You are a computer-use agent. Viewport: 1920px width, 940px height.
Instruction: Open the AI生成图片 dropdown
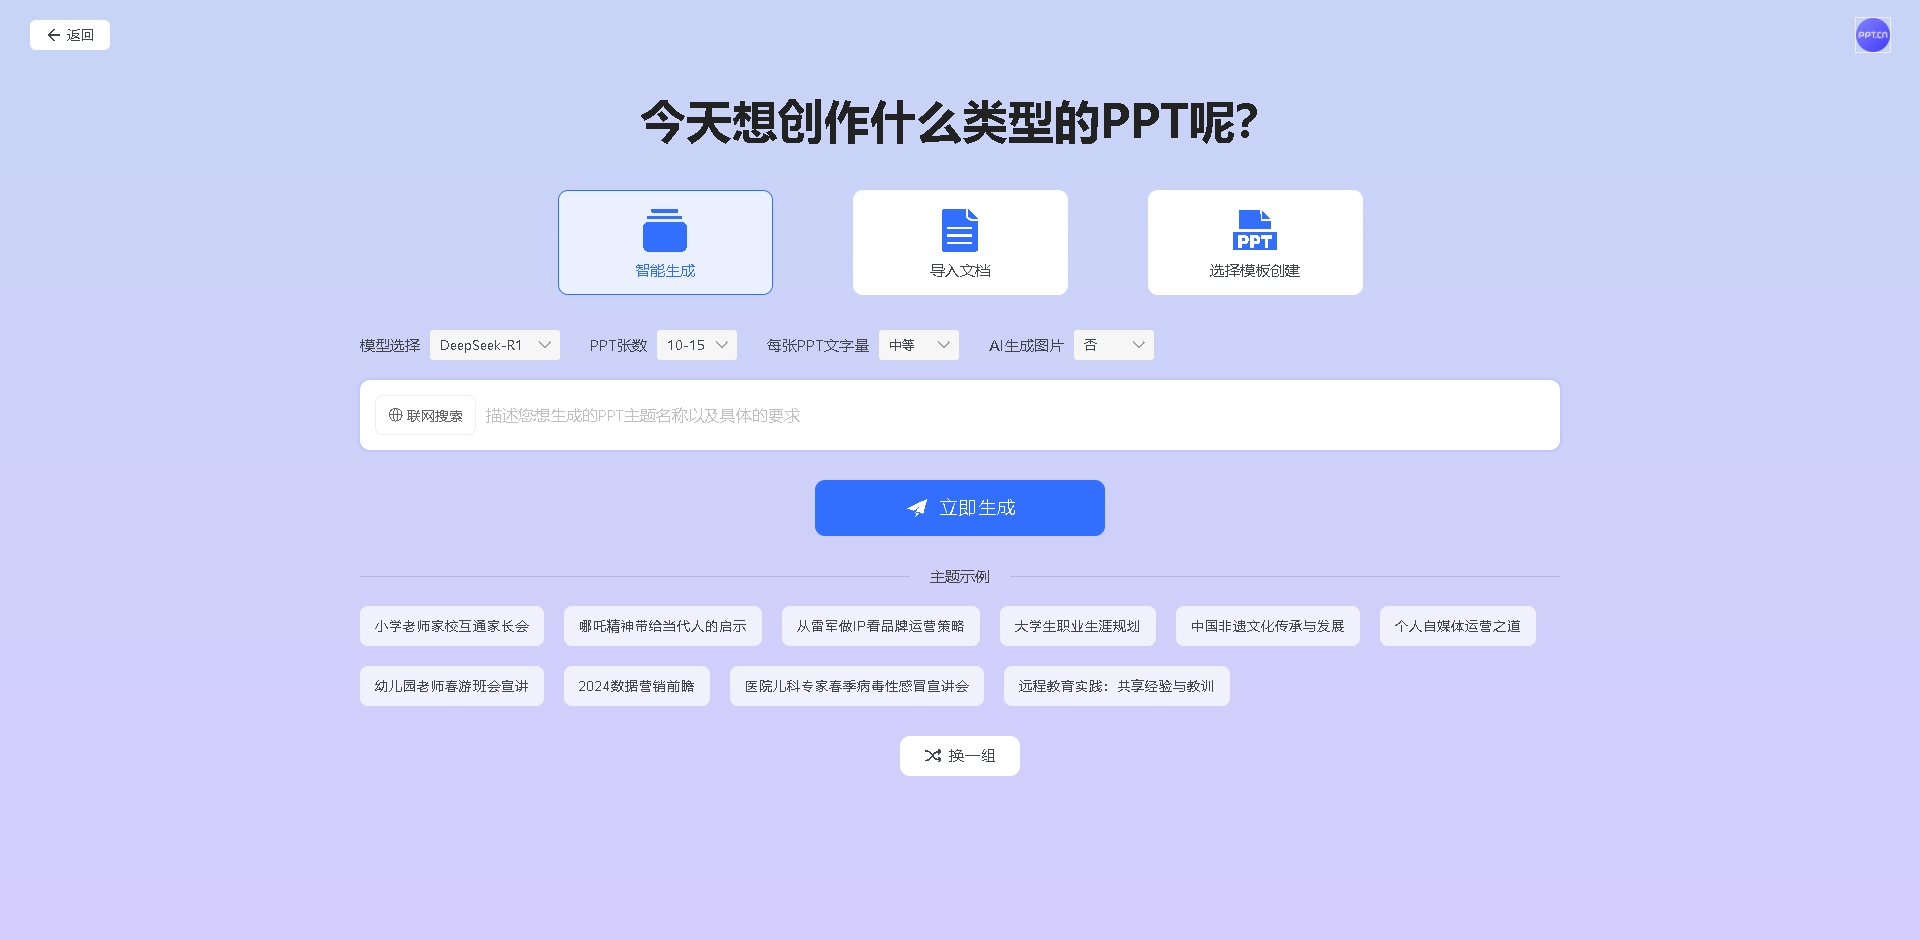point(1113,345)
